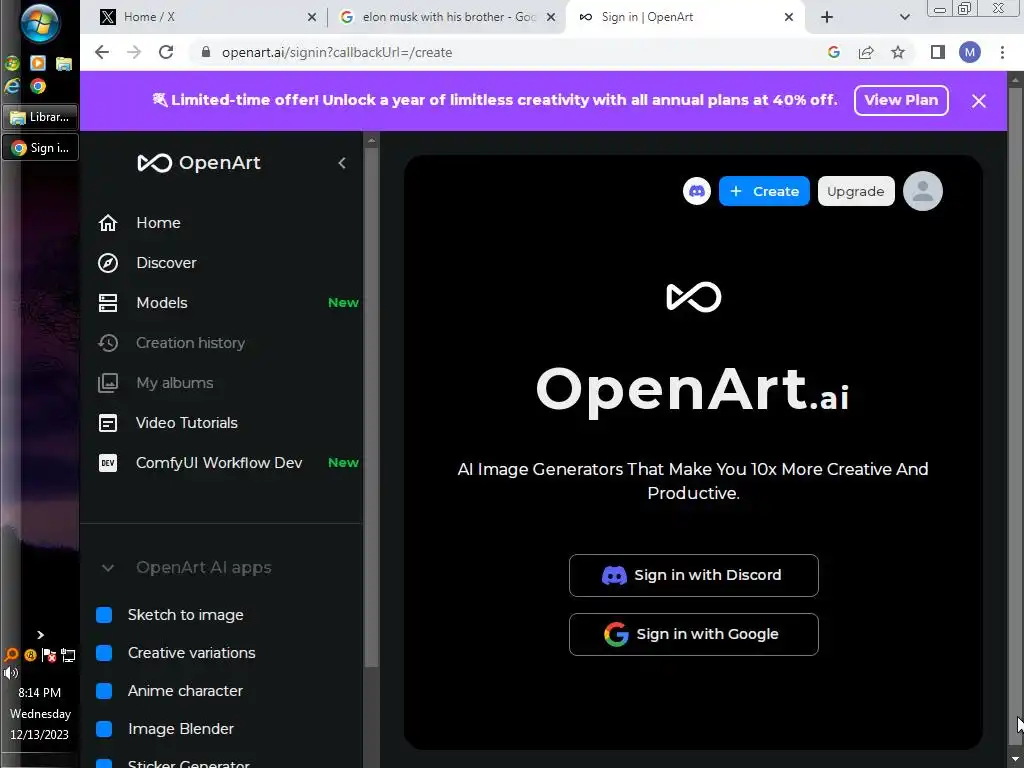1024x768 pixels.
Task: Open My albums gallery icon
Action: click(x=108, y=383)
